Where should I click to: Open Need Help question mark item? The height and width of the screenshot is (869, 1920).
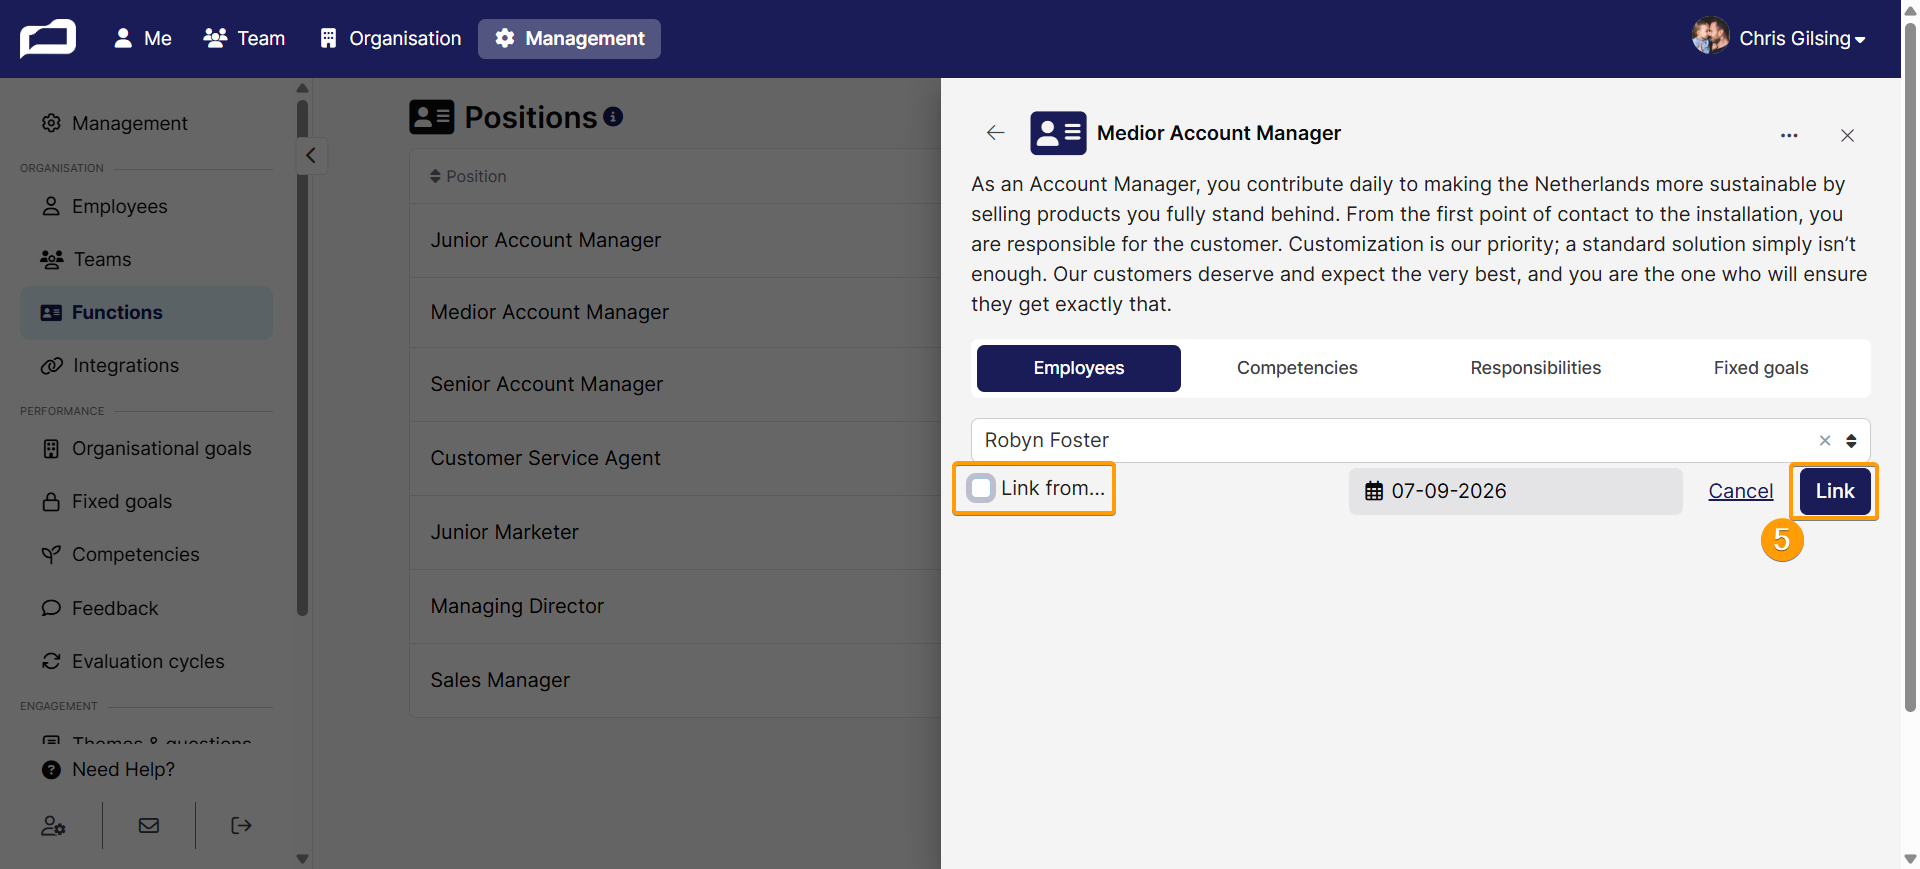108,769
